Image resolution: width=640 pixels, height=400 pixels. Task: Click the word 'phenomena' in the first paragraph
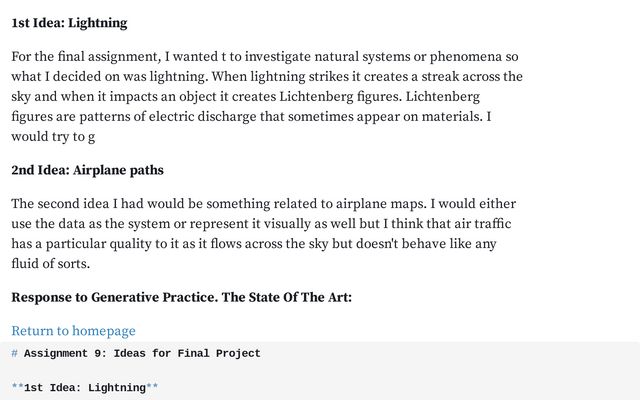point(465,56)
